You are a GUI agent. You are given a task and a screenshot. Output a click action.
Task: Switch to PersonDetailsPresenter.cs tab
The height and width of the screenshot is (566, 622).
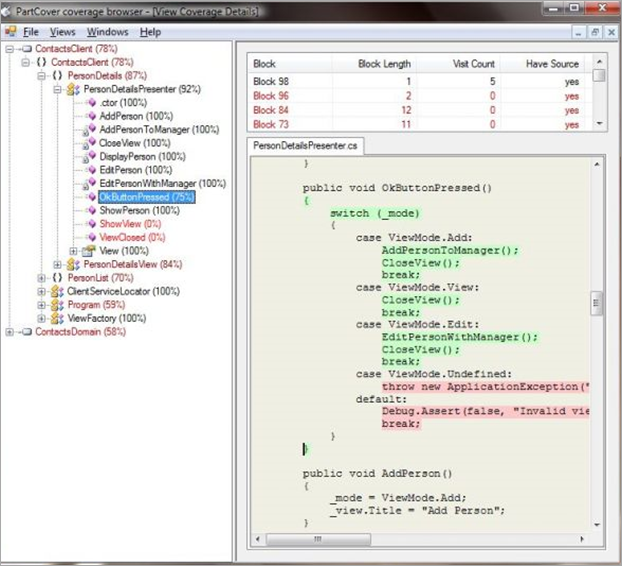click(x=306, y=146)
